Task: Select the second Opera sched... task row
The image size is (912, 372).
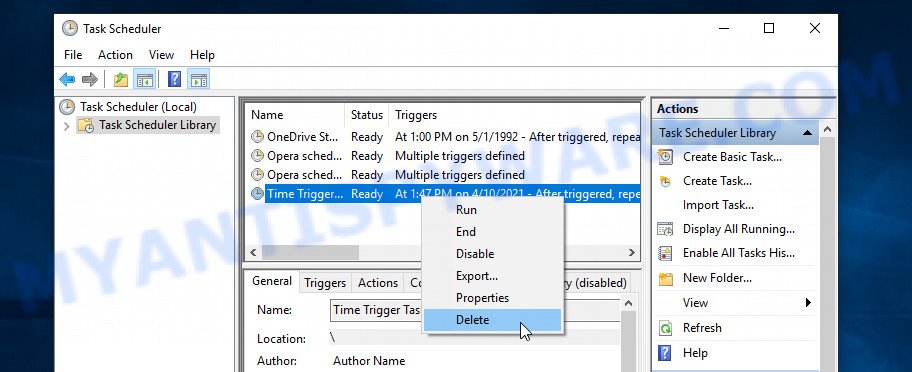Action: (445, 175)
